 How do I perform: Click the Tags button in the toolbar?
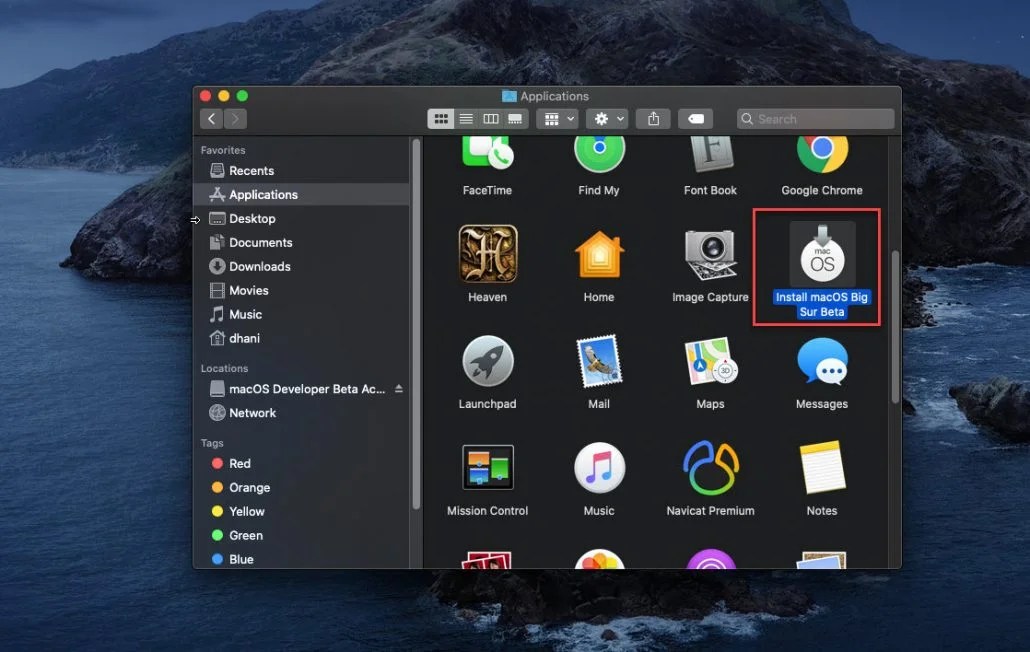[x=696, y=118]
